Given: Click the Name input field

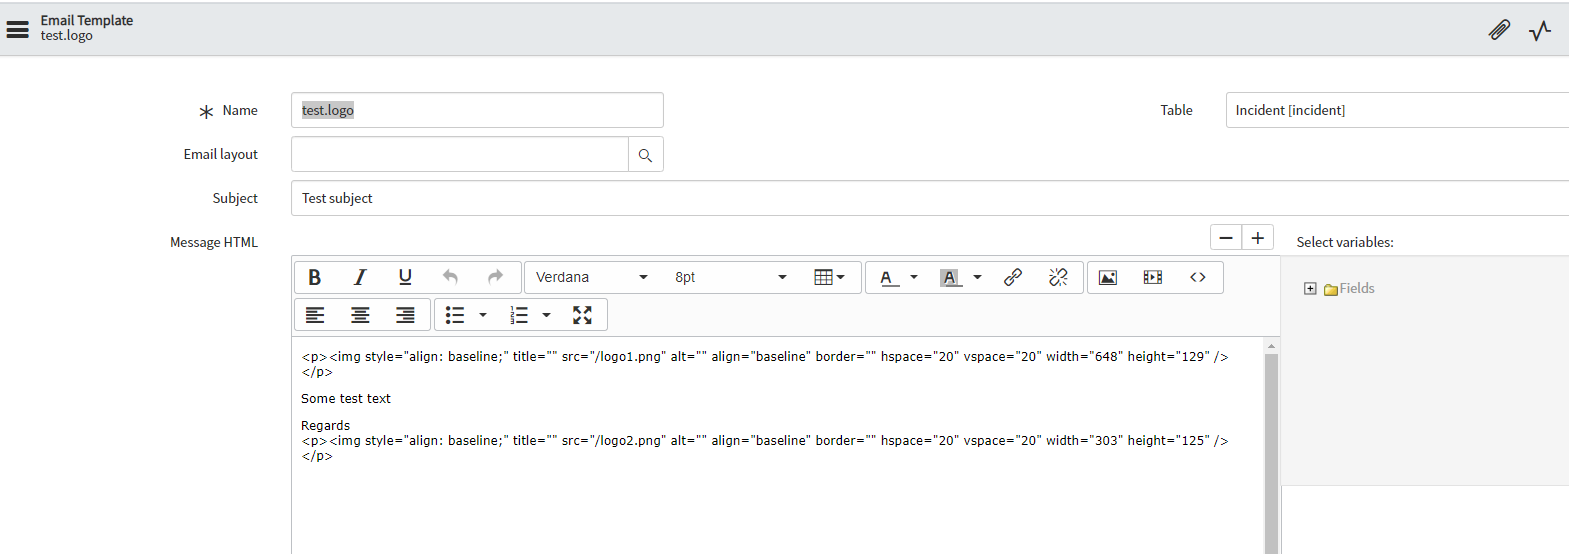Looking at the screenshot, I should click(x=477, y=110).
